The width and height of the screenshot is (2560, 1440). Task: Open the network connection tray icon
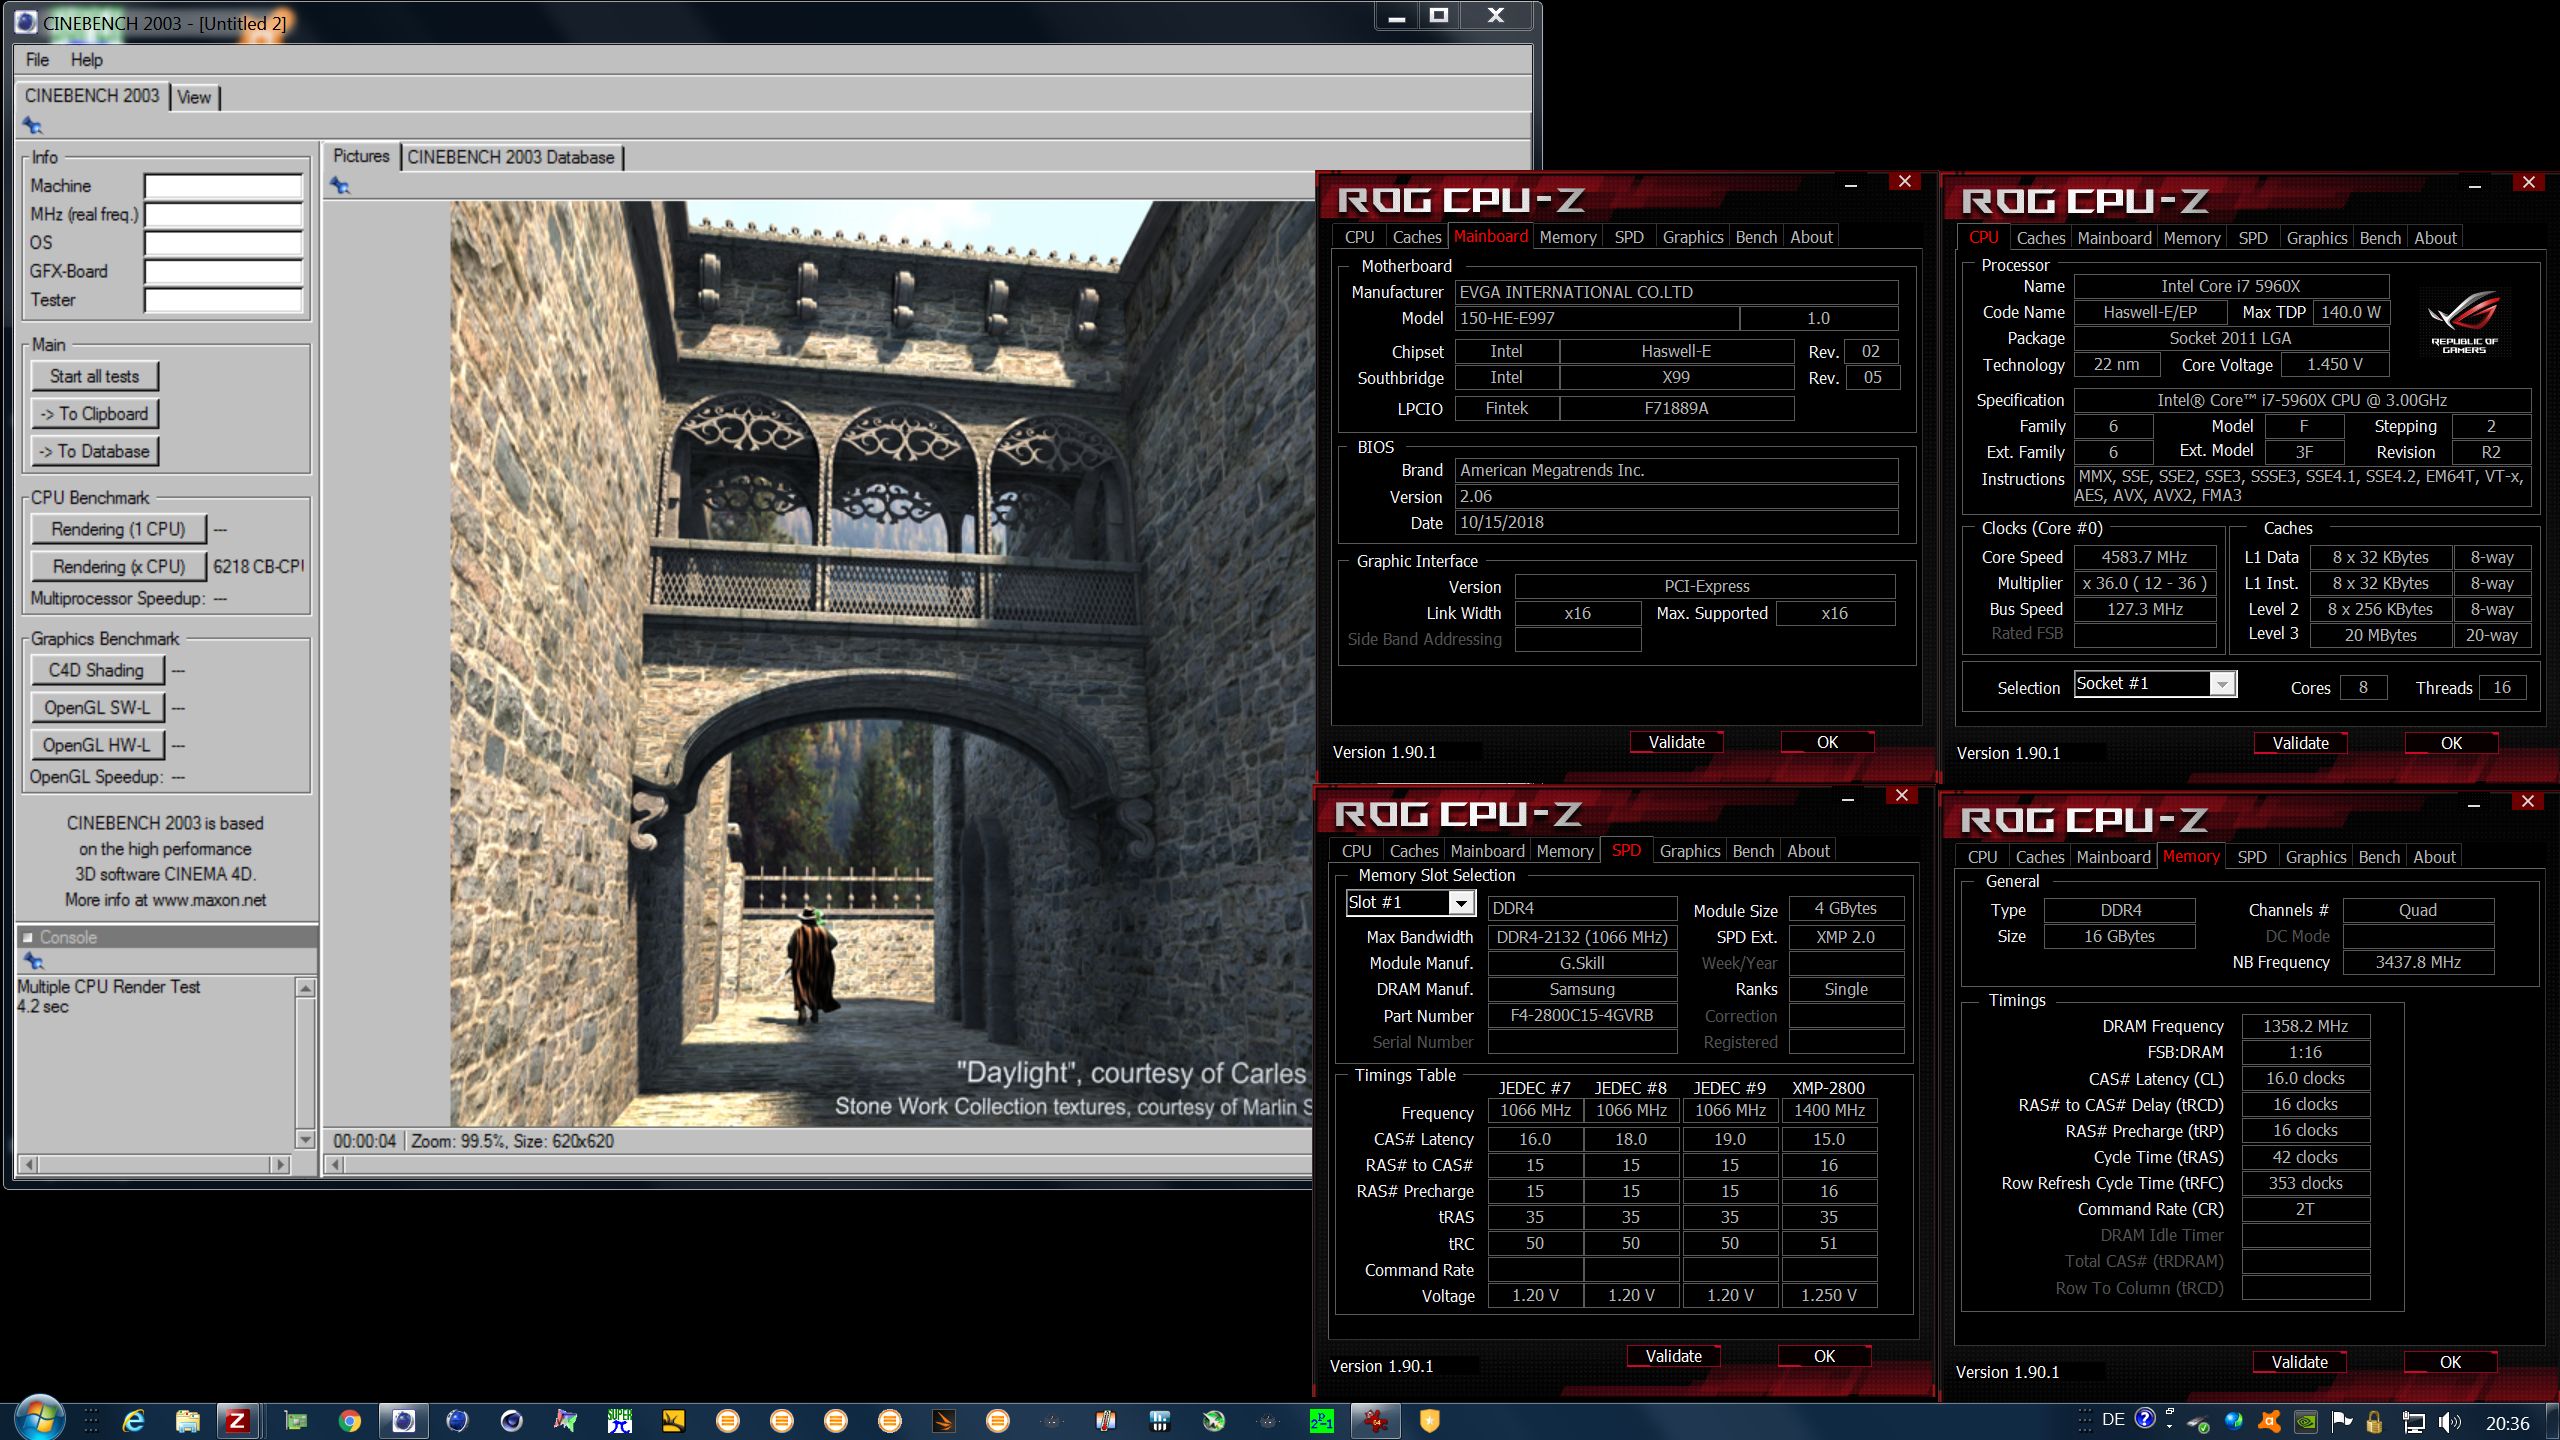click(2413, 1422)
